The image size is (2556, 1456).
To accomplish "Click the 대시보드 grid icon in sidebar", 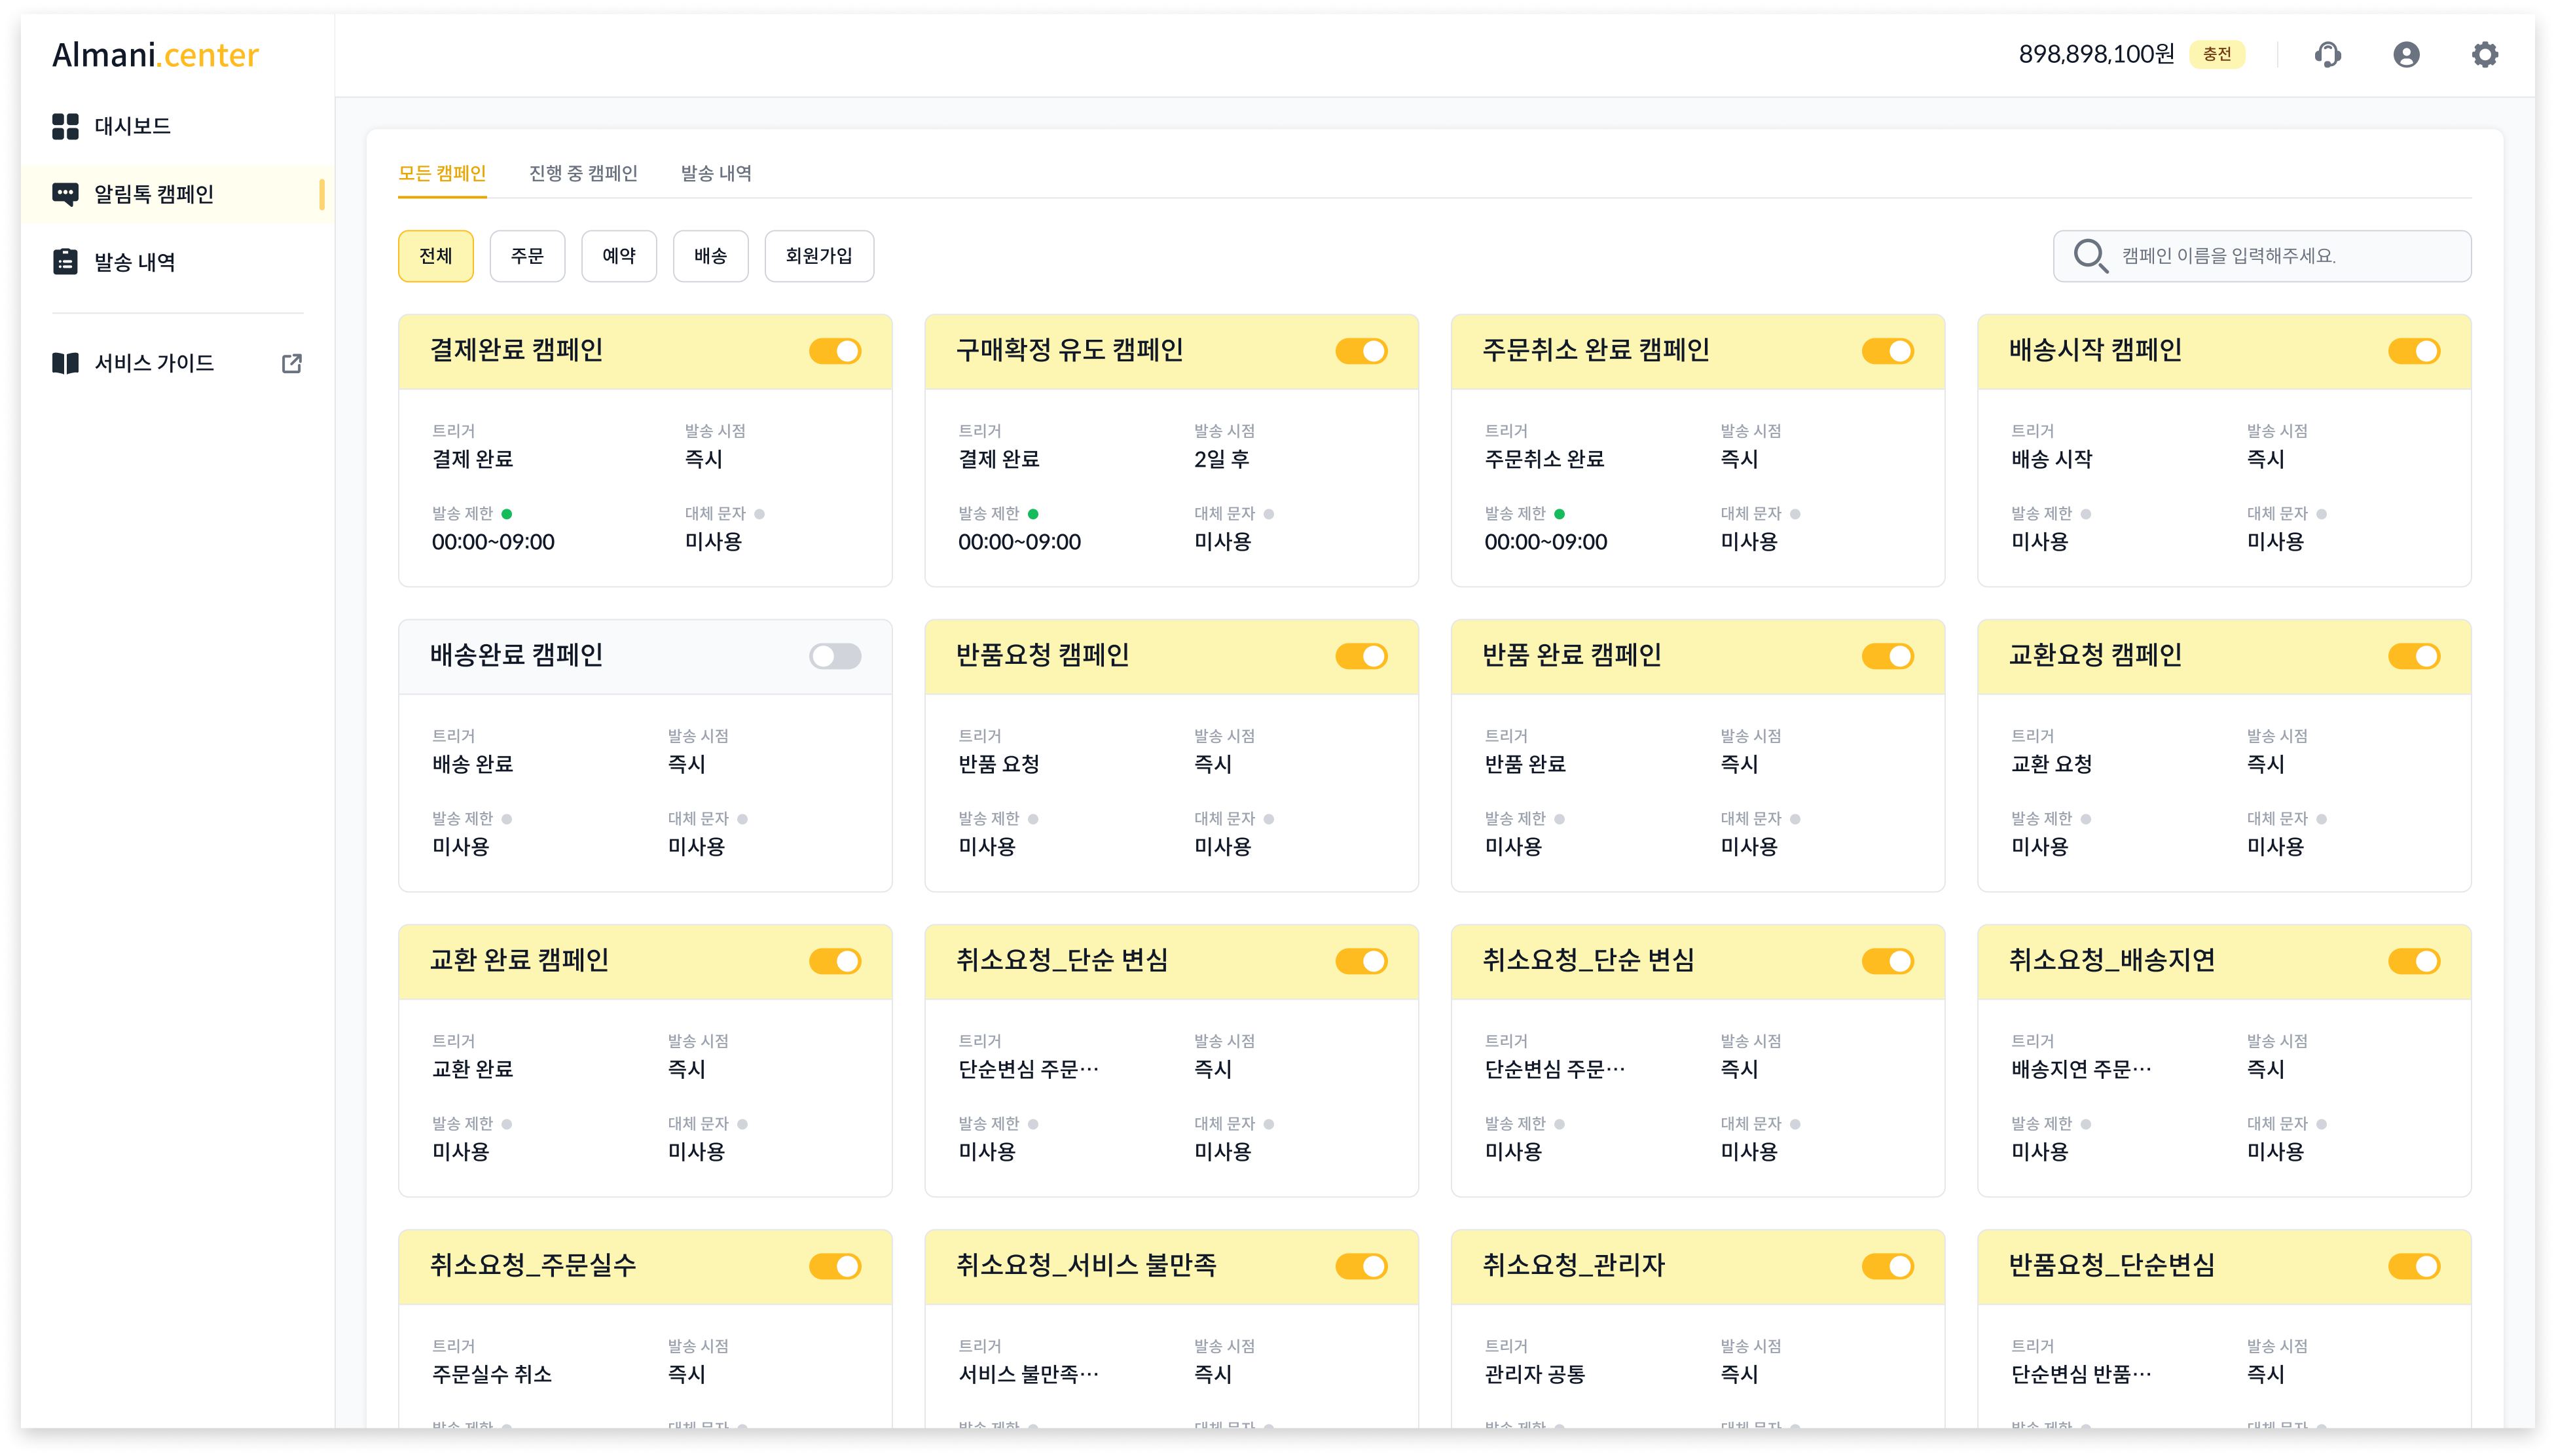I will click(x=65, y=126).
